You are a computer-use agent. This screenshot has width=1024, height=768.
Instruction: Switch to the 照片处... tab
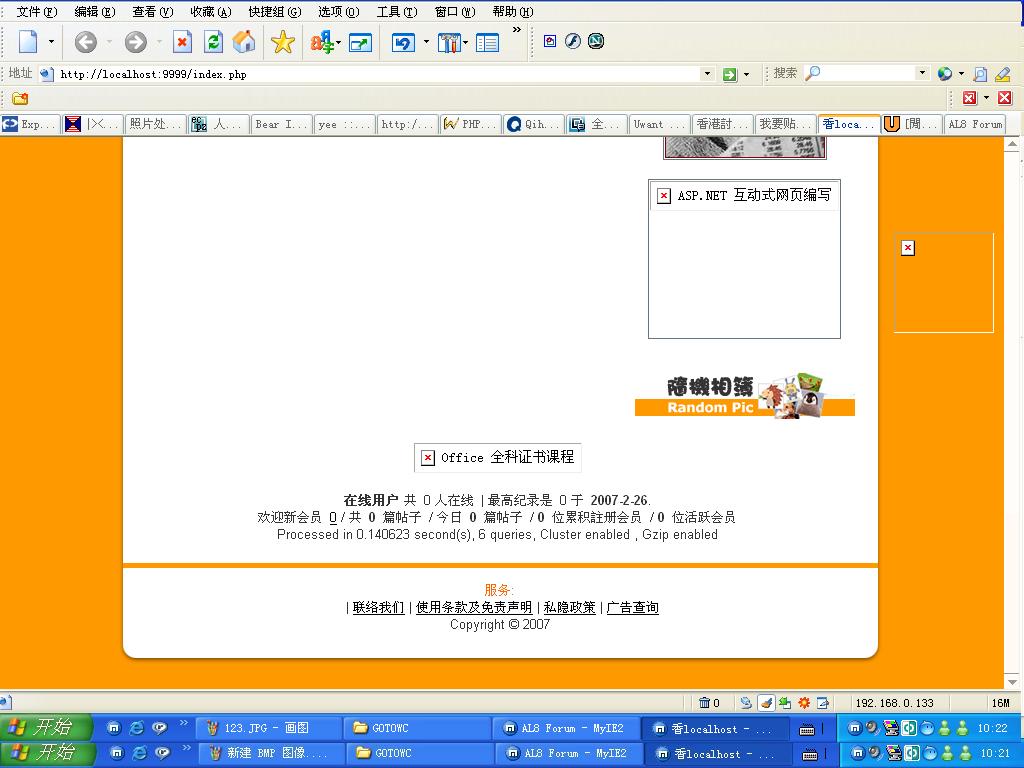155,124
